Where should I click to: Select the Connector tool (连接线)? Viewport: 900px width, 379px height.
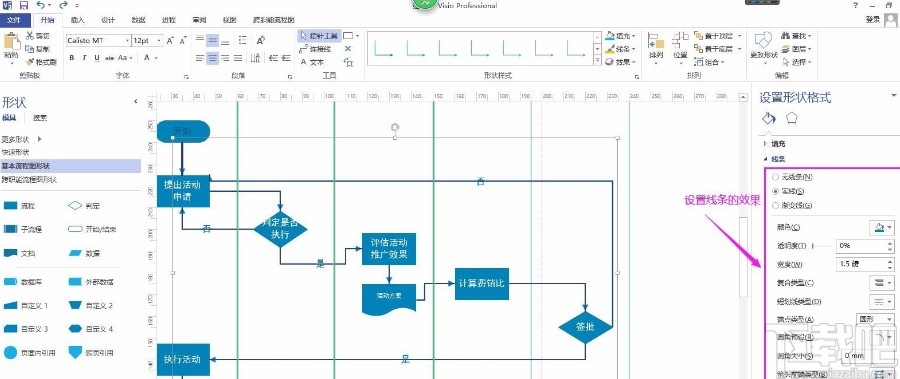coord(316,49)
